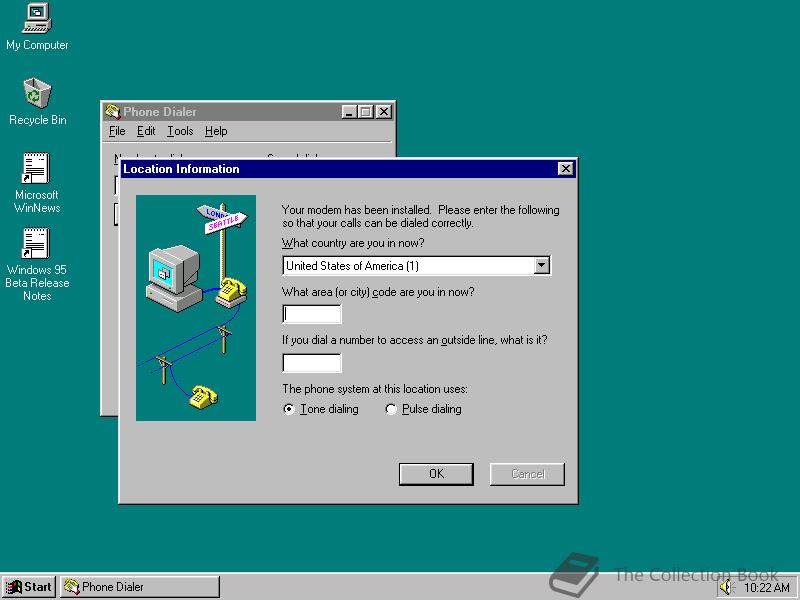Expand the United States of America list
Screen dimensions: 800x600
pyautogui.click(x=542, y=265)
